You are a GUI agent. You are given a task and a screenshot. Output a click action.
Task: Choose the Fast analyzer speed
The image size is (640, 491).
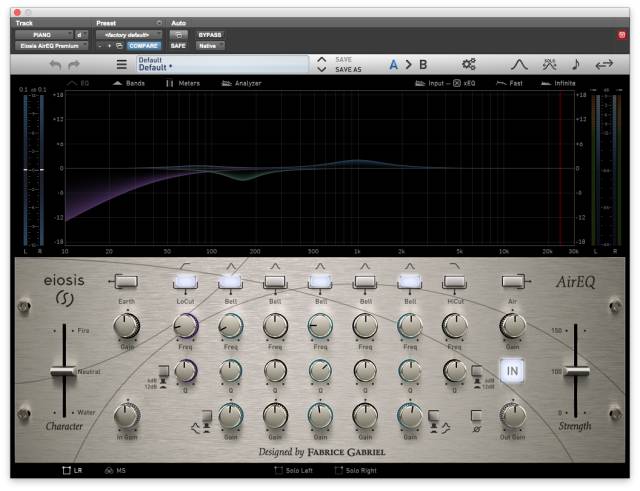point(509,83)
